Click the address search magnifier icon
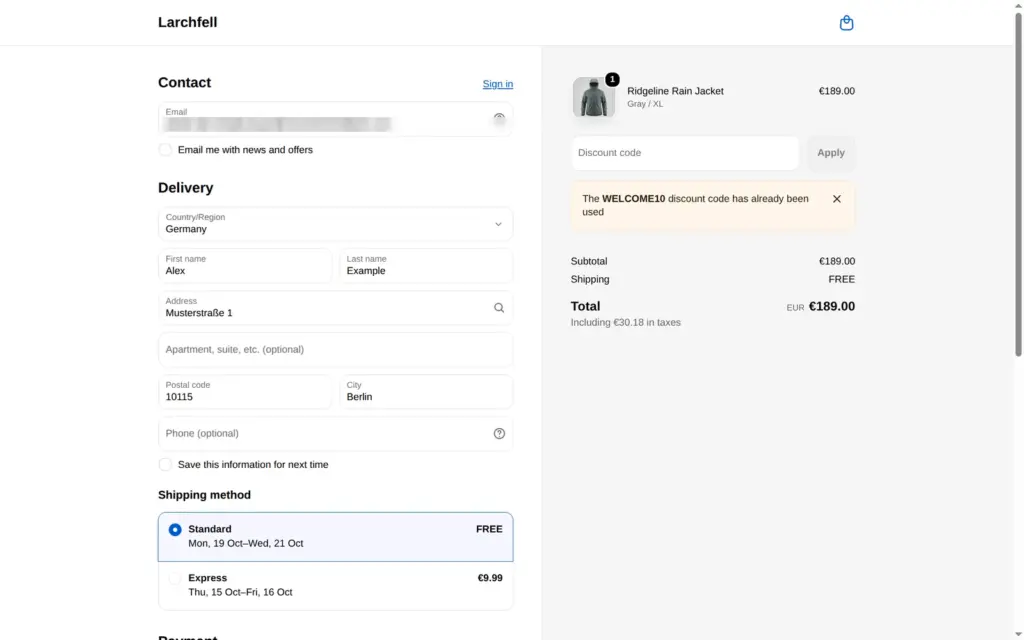 [499, 308]
